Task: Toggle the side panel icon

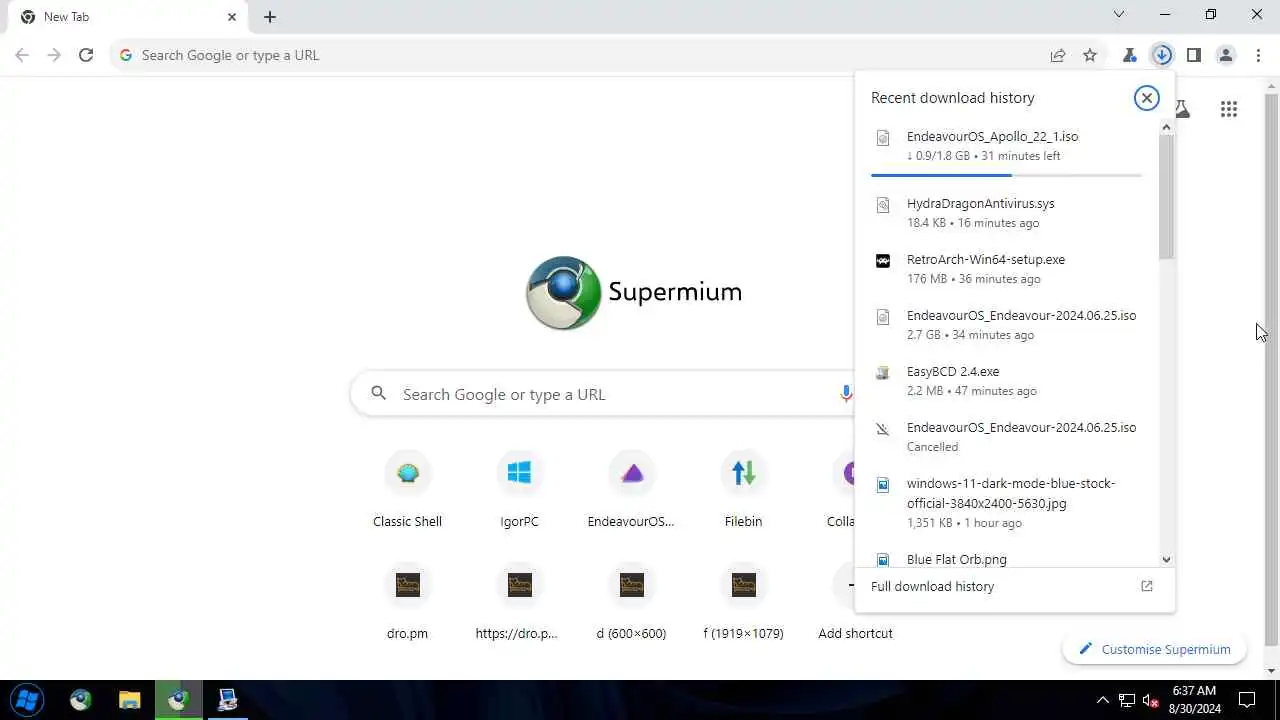Action: (x=1194, y=55)
